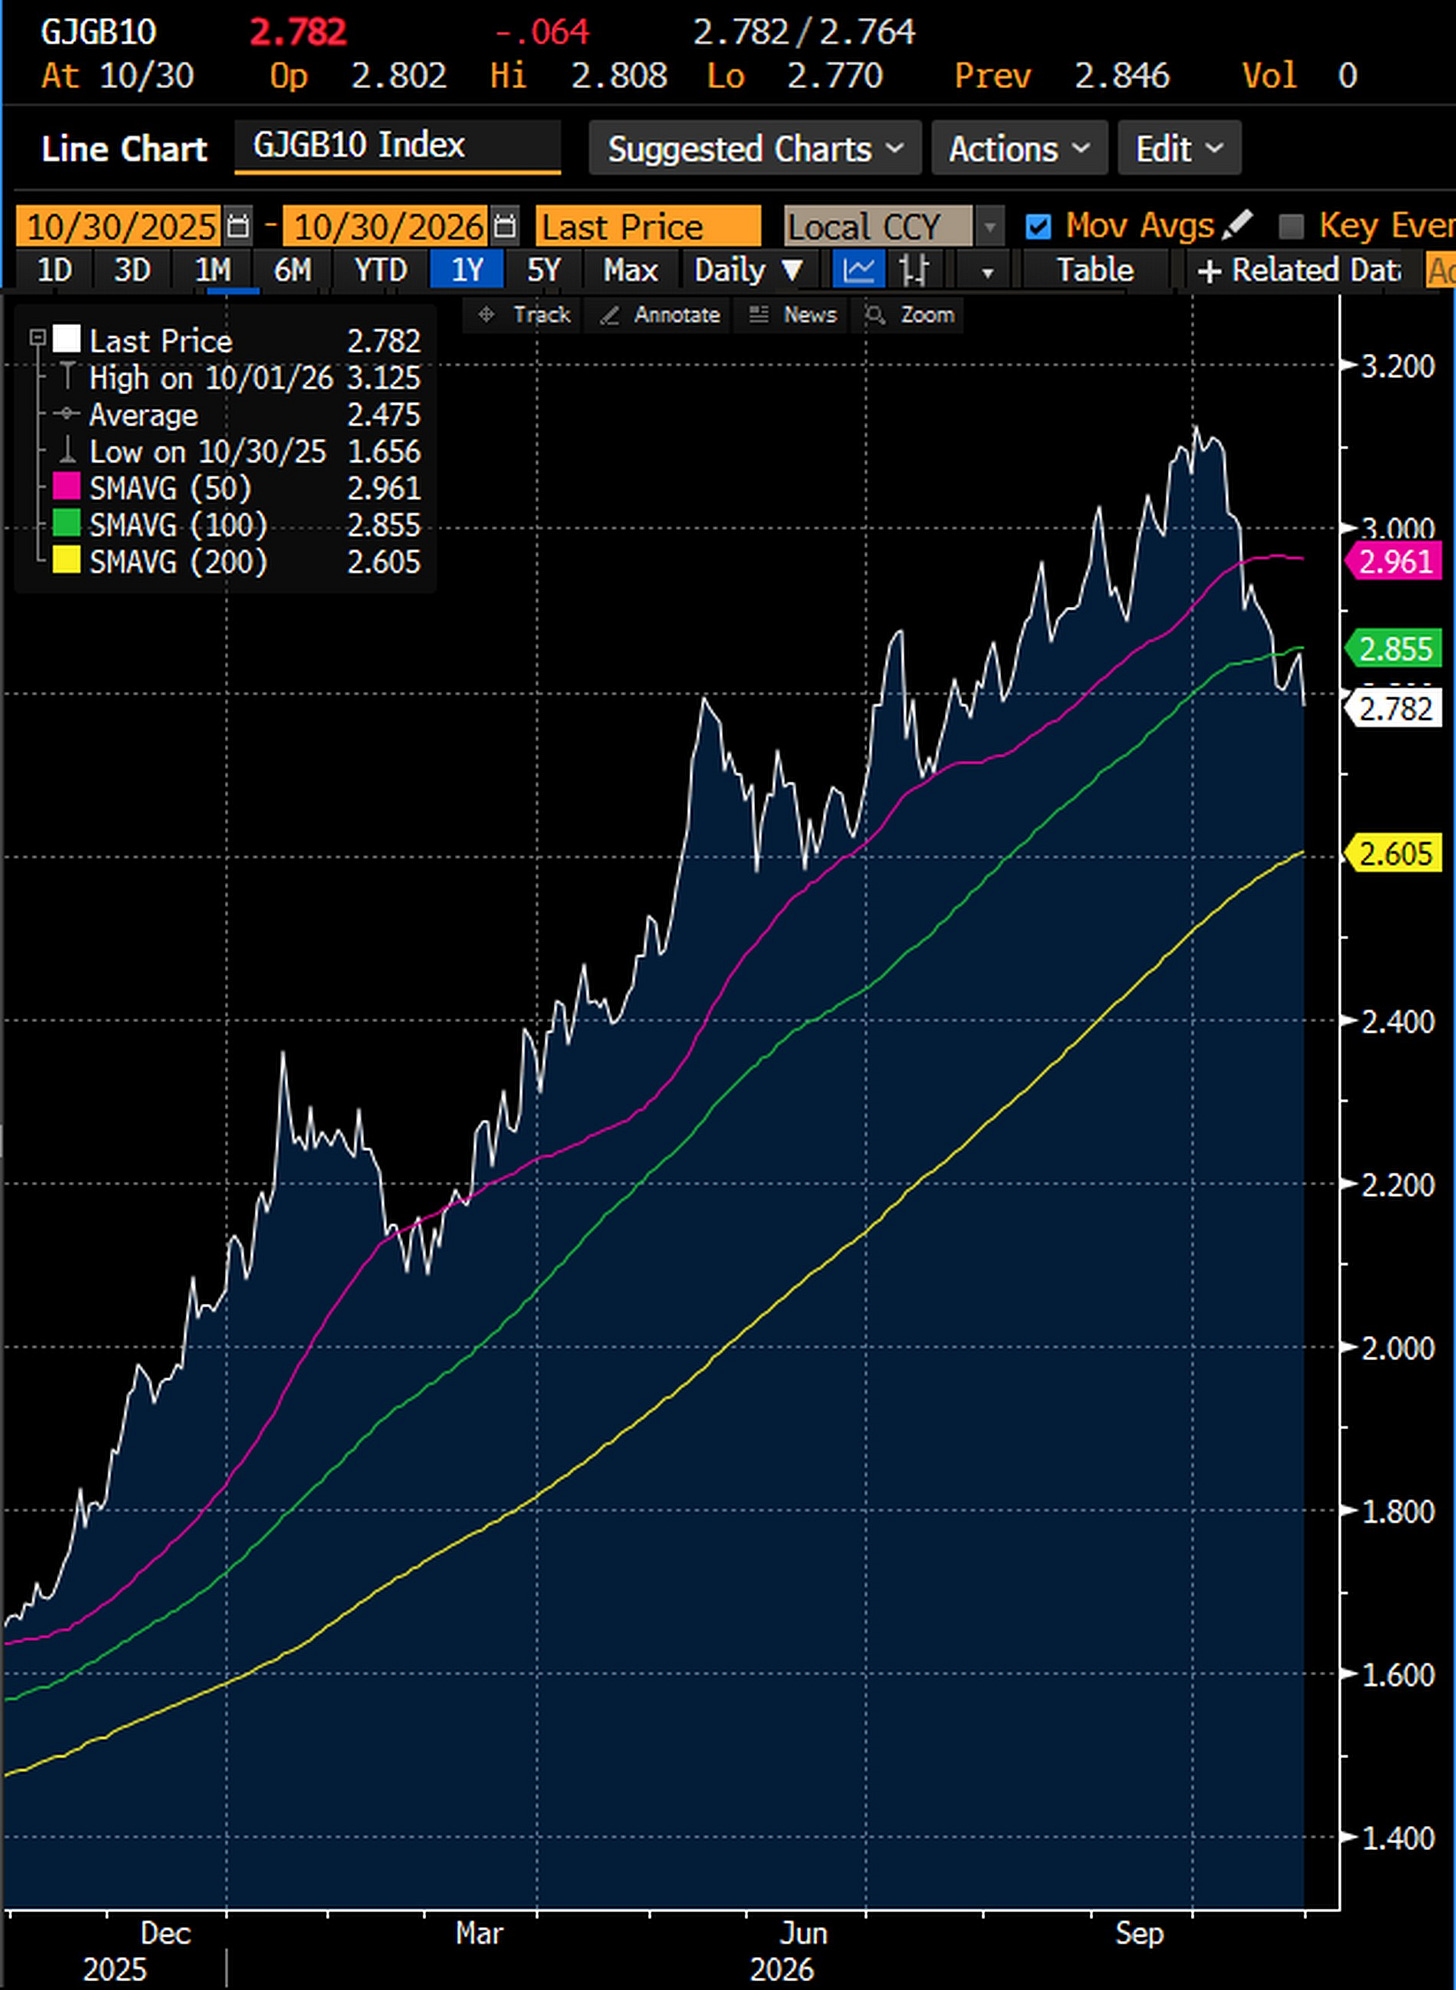Screen dimensions: 1456x1990
Task: Click the 2.855 green axis label
Action: tap(1395, 649)
